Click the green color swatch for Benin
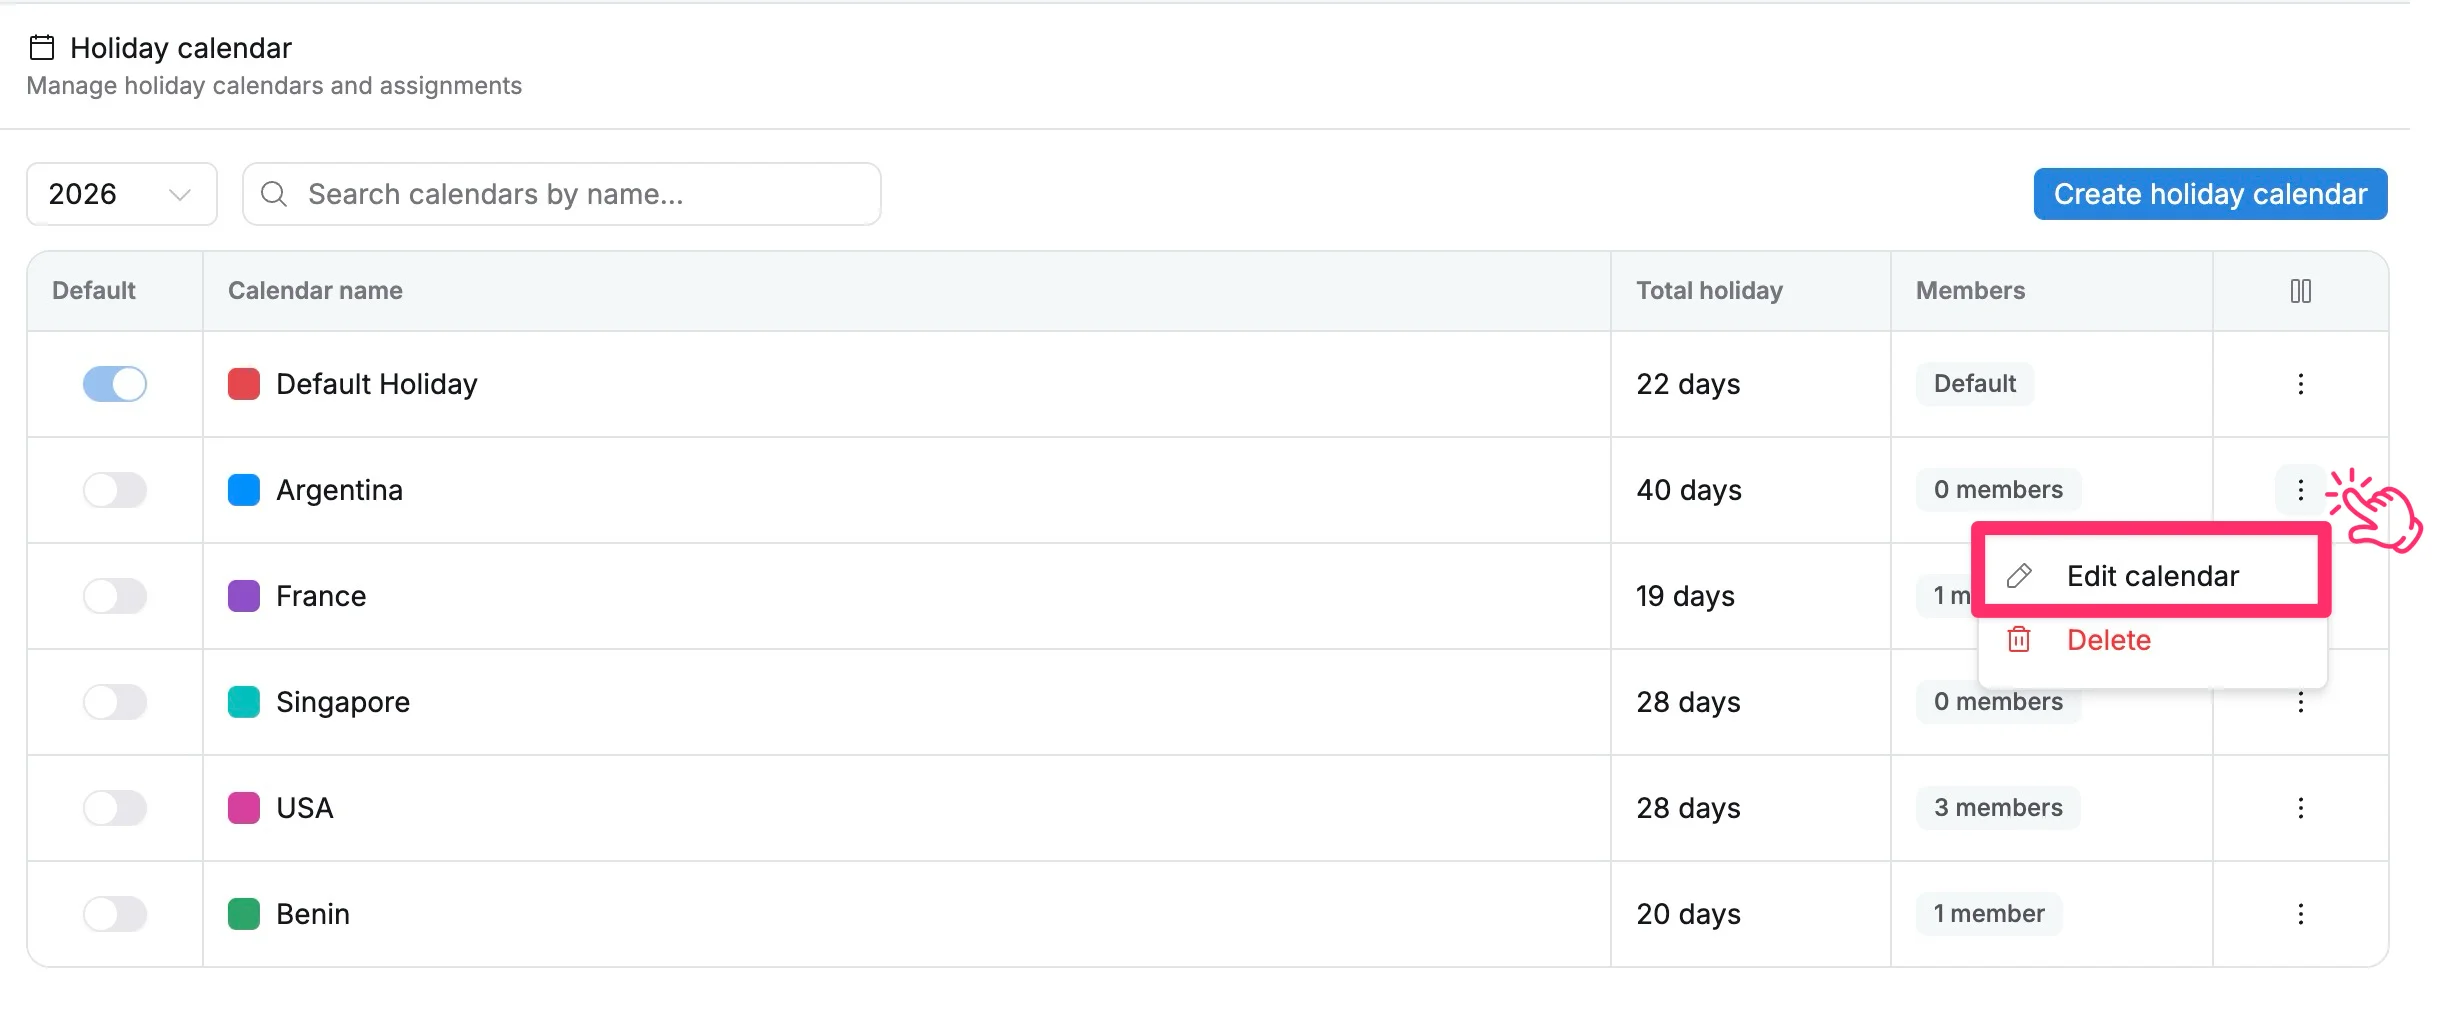2463x1026 pixels. [244, 914]
